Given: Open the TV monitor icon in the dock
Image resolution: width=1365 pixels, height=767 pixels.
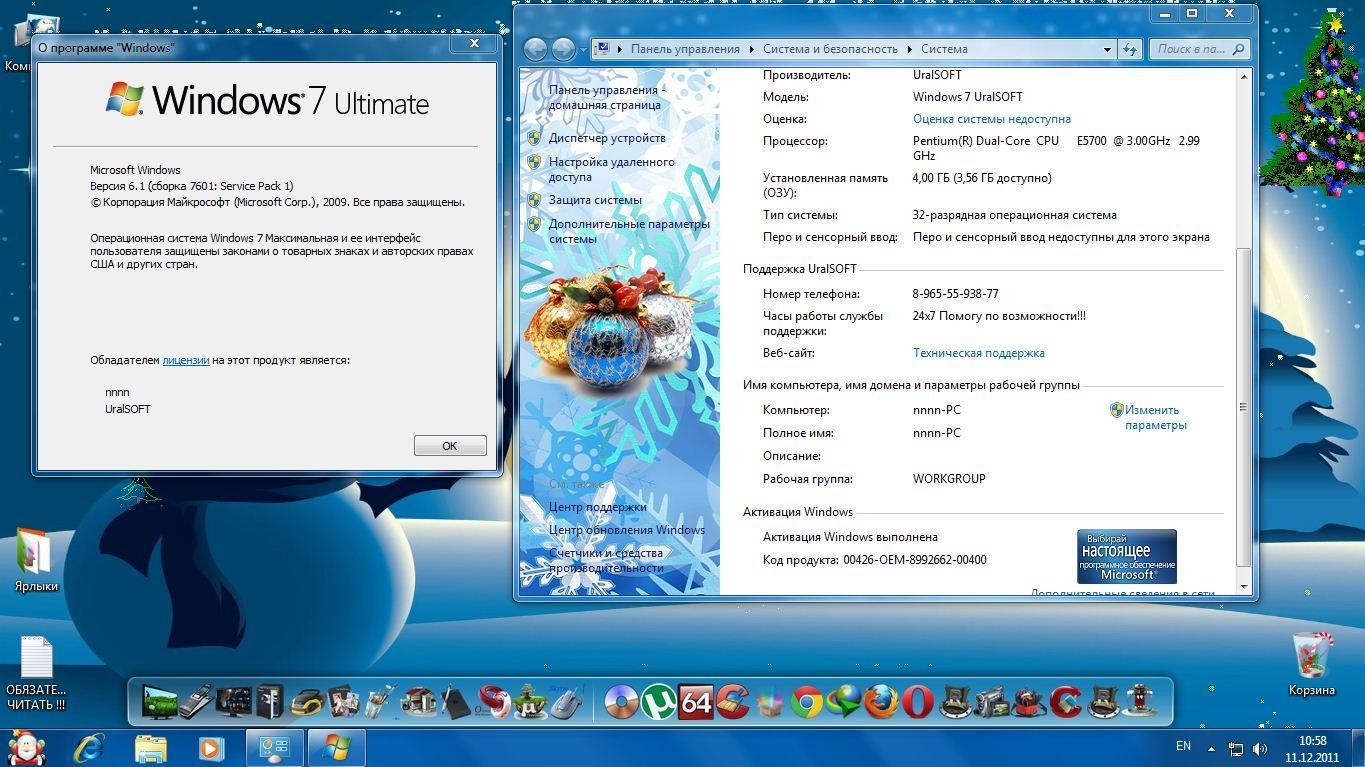Looking at the screenshot, I should point(158,702).
